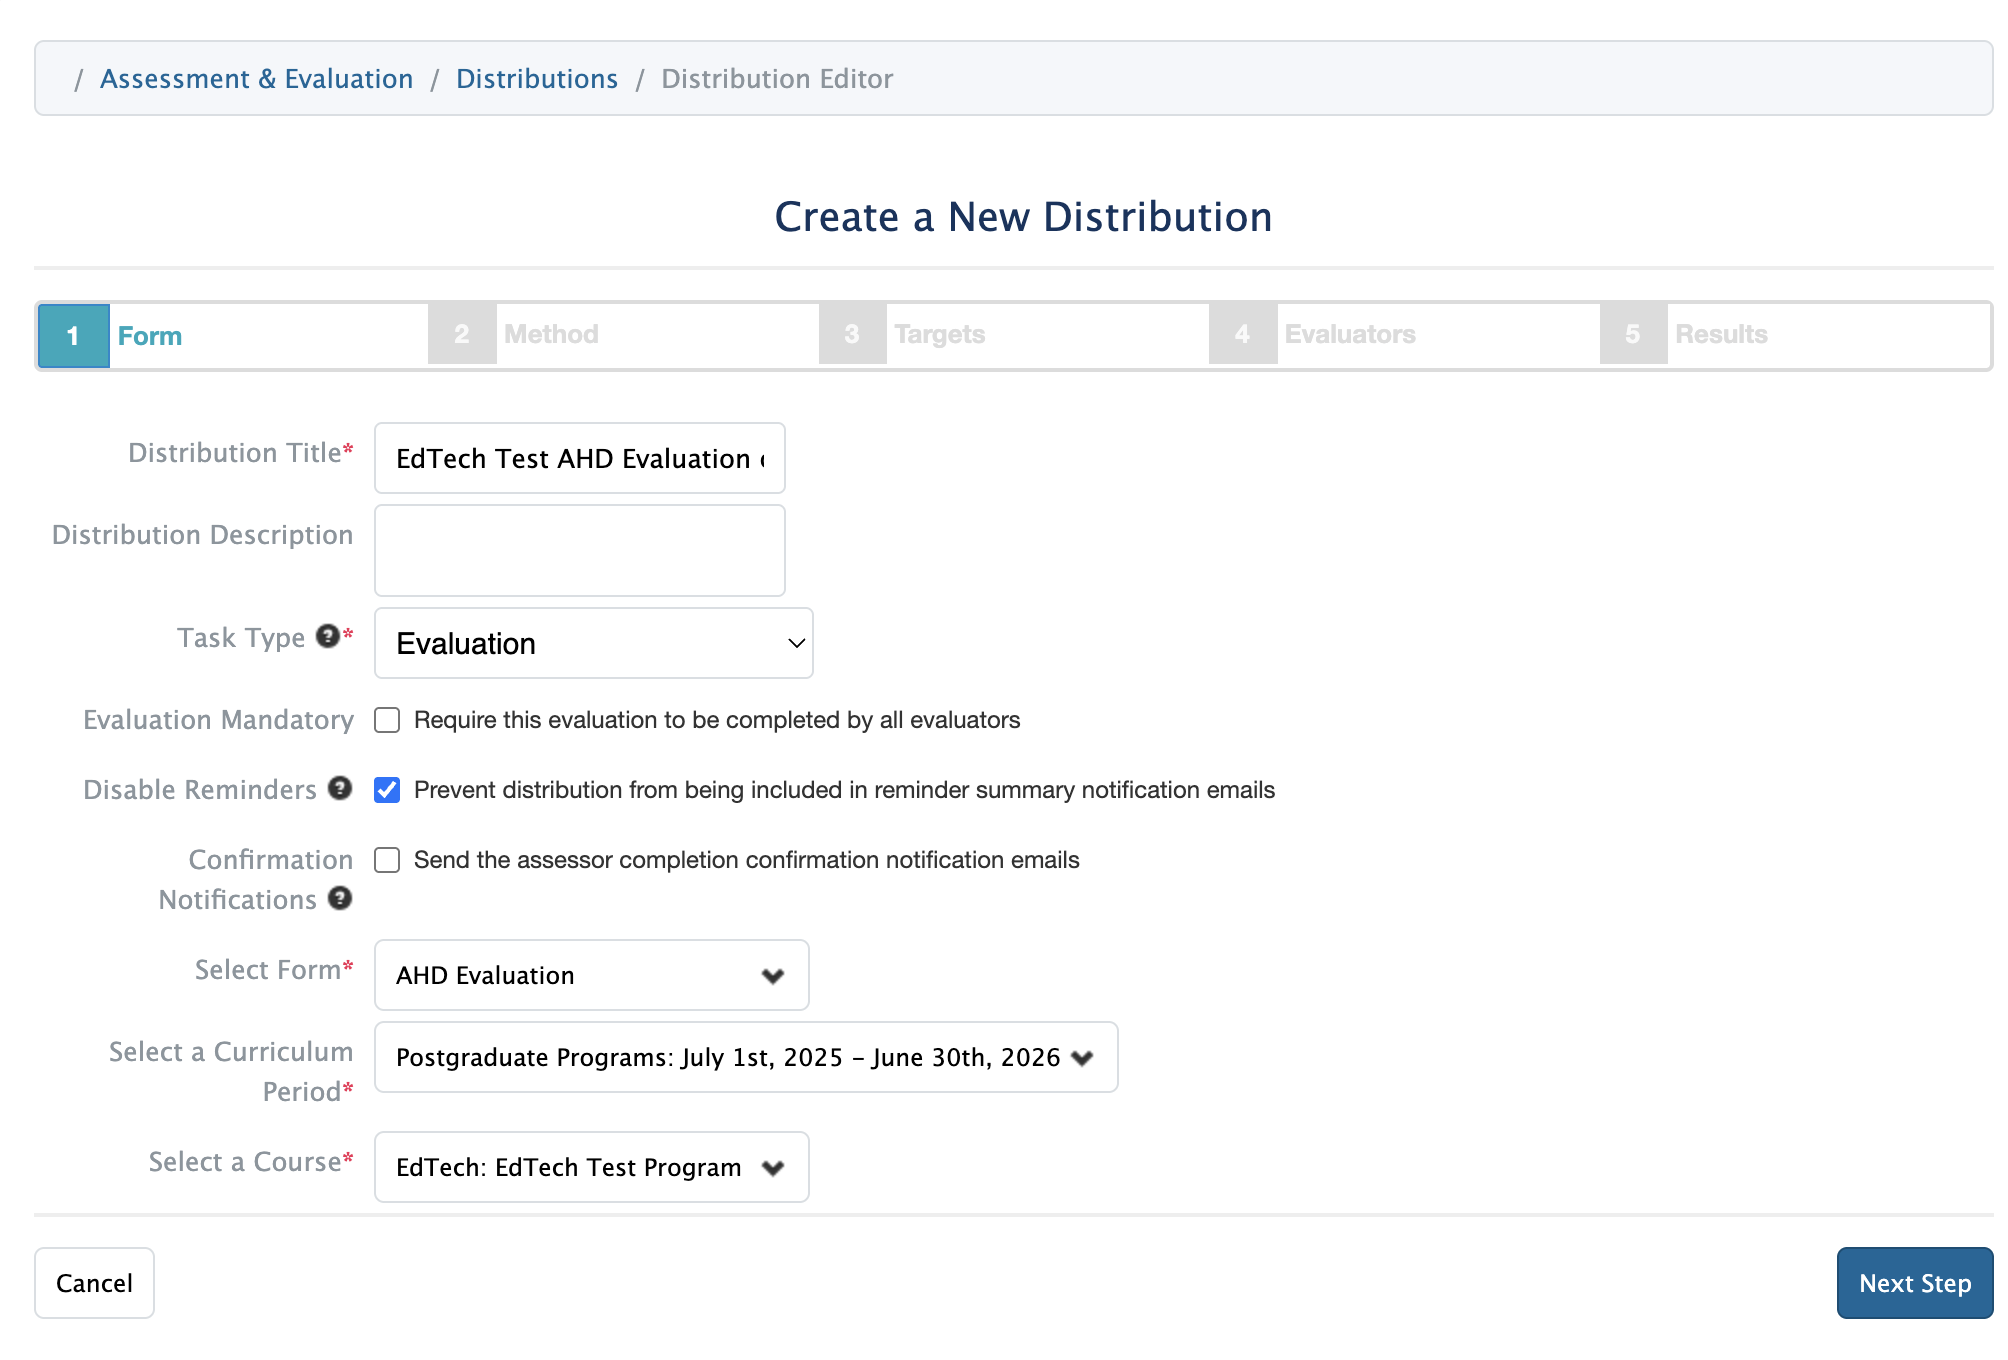This screenshot has width=2008, height=1360.
Task: Switch to the Method step tab
Action: click(551, 334)
